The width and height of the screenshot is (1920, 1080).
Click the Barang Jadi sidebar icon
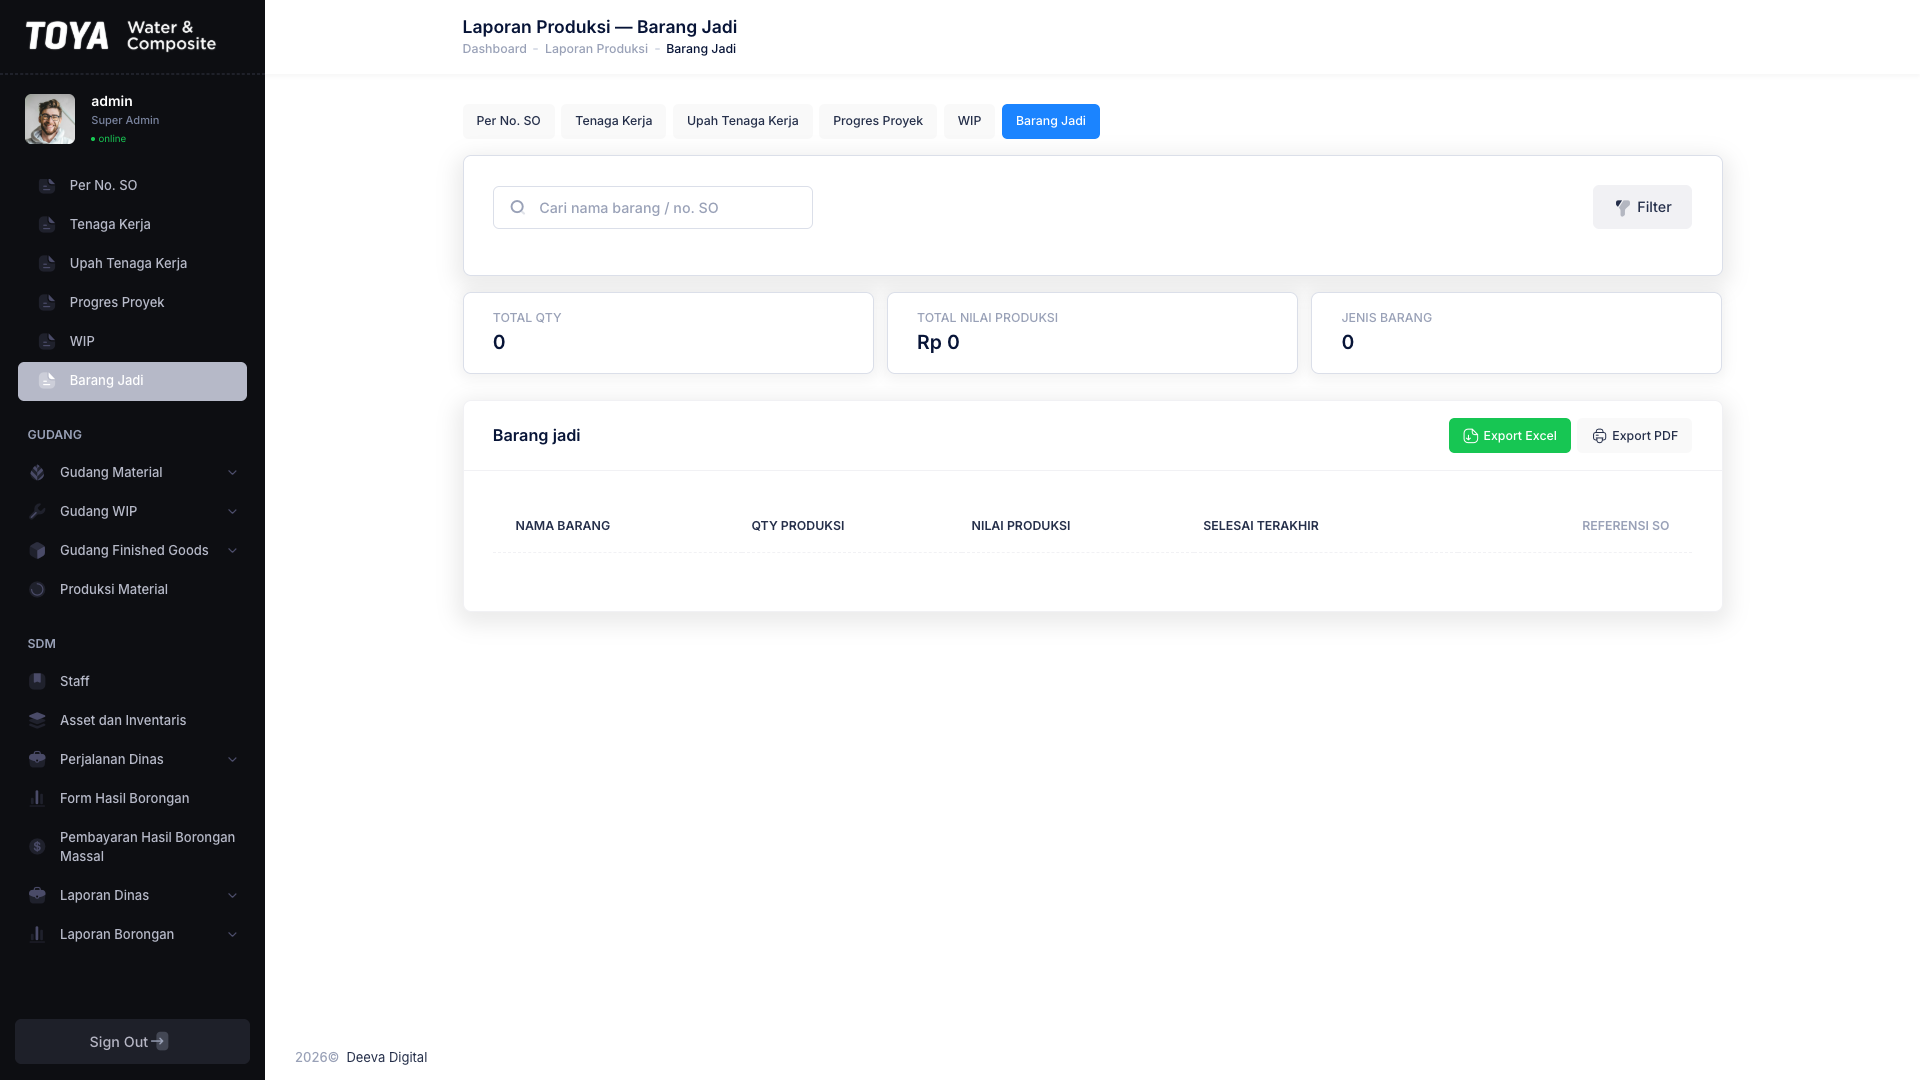(x=47, y=381)
